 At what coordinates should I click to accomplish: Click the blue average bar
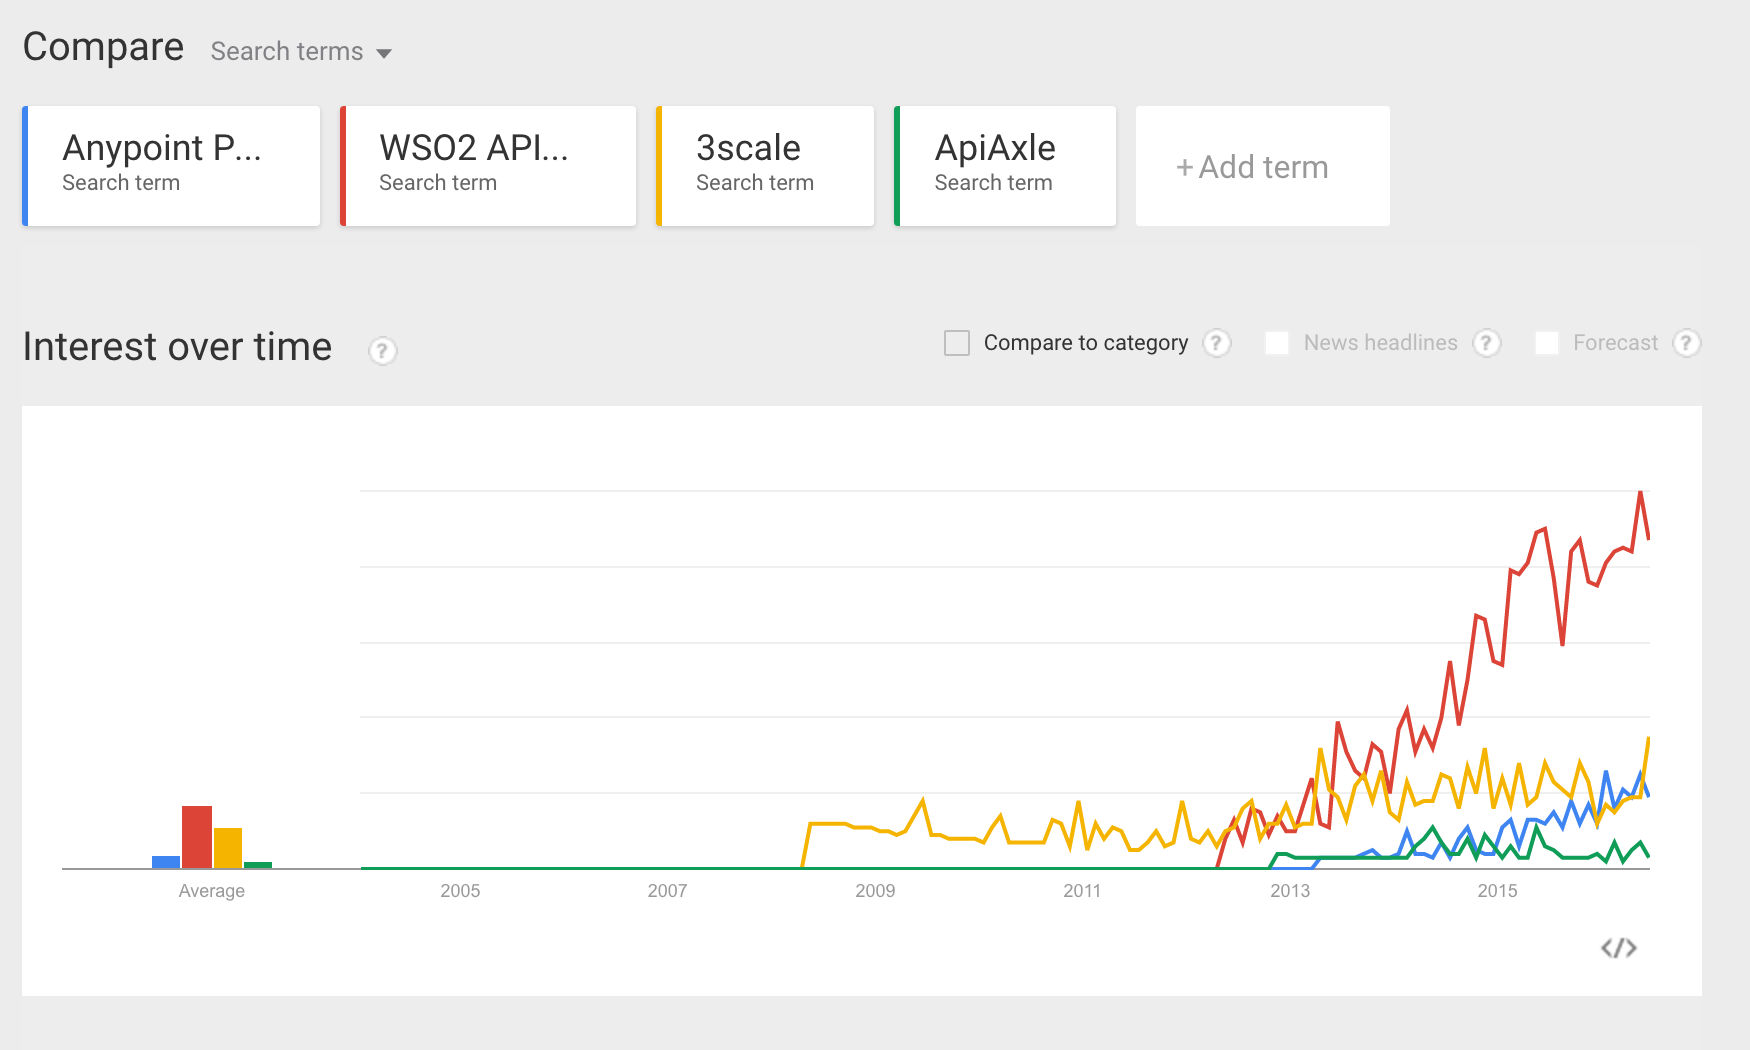166,862
